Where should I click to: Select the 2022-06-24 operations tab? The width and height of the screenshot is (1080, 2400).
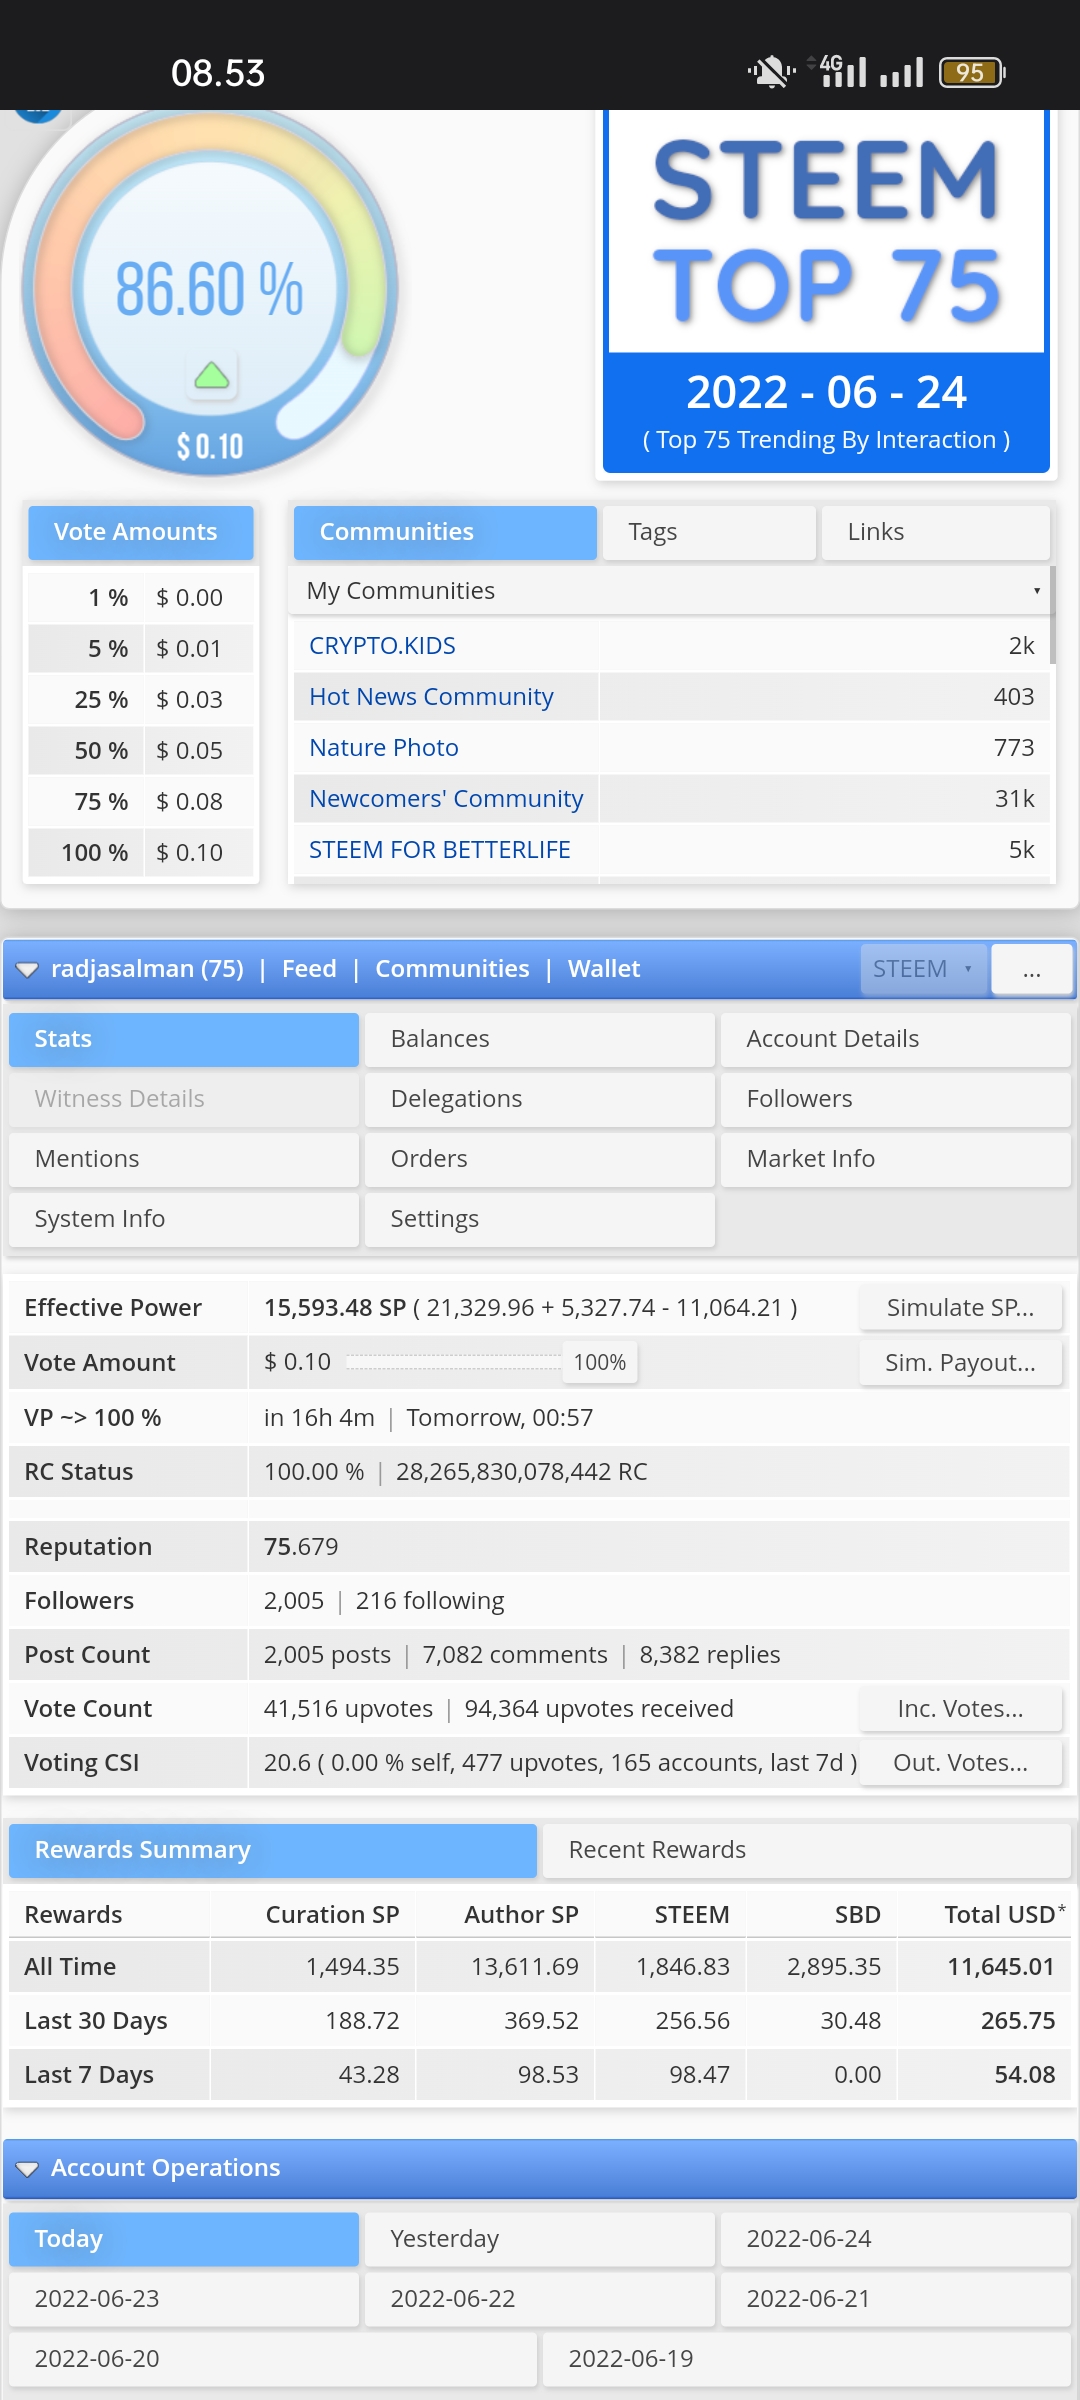coord(896,2239)
